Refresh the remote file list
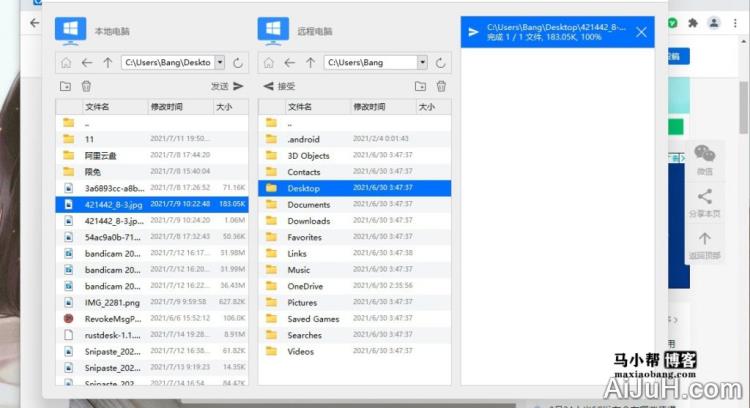Viewport: 750px width, 408px height. click(441, 63)
